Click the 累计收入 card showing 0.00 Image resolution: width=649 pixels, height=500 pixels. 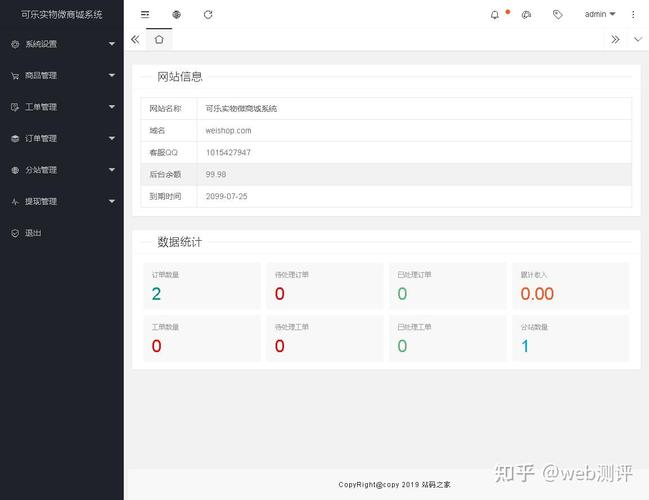click(571, 286)
